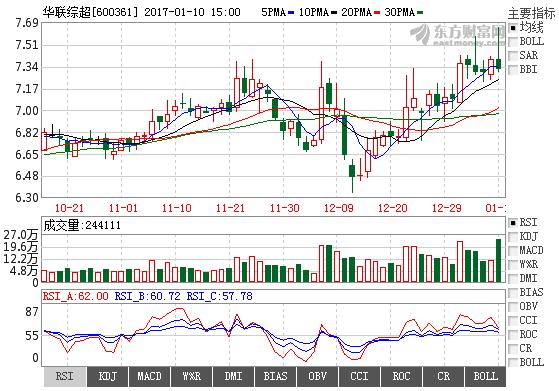Select the MACD sub-indicator radio
559x391 pixels.
[513, 251]
